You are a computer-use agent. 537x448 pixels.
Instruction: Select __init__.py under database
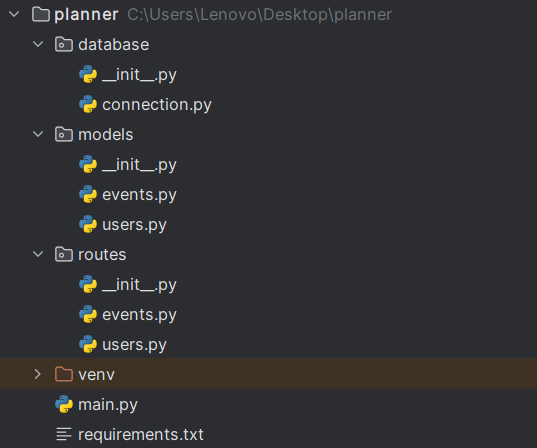coord(139,75)
